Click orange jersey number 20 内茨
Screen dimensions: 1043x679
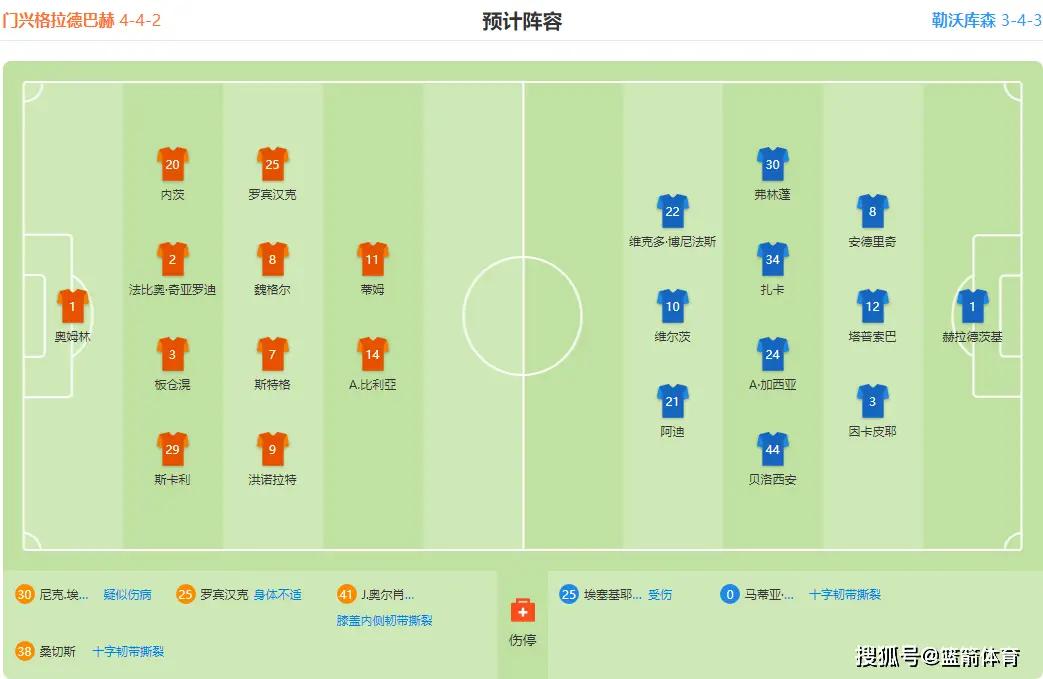(x=172, y=165)
